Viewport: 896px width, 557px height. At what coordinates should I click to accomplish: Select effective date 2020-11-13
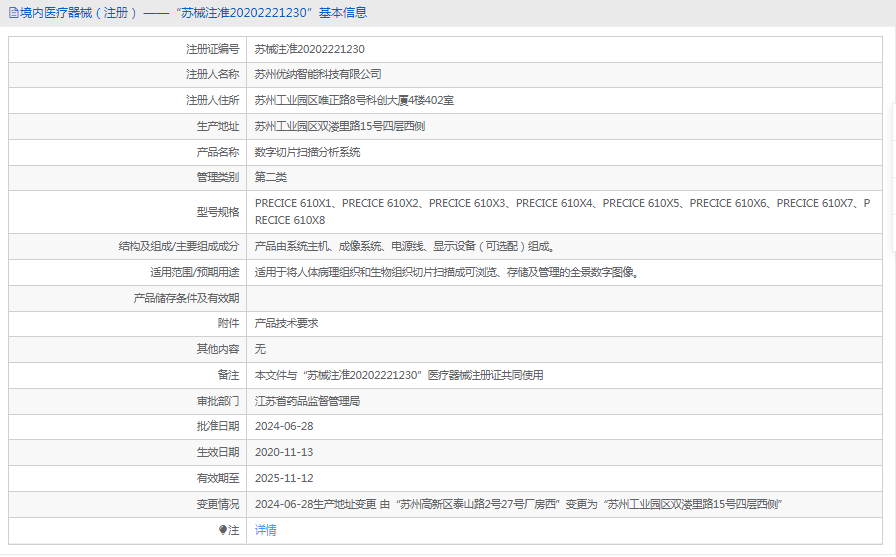click(284, 452)
